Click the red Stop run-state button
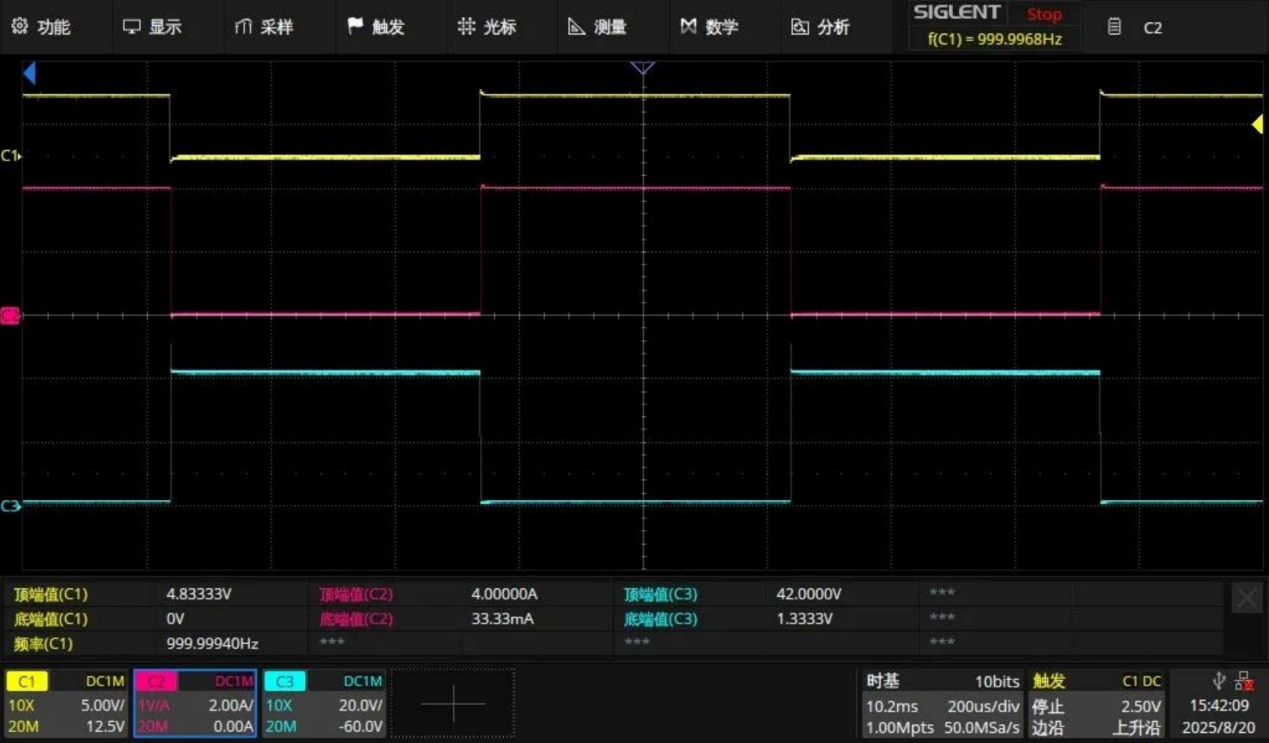 (x=1043, y=14)
